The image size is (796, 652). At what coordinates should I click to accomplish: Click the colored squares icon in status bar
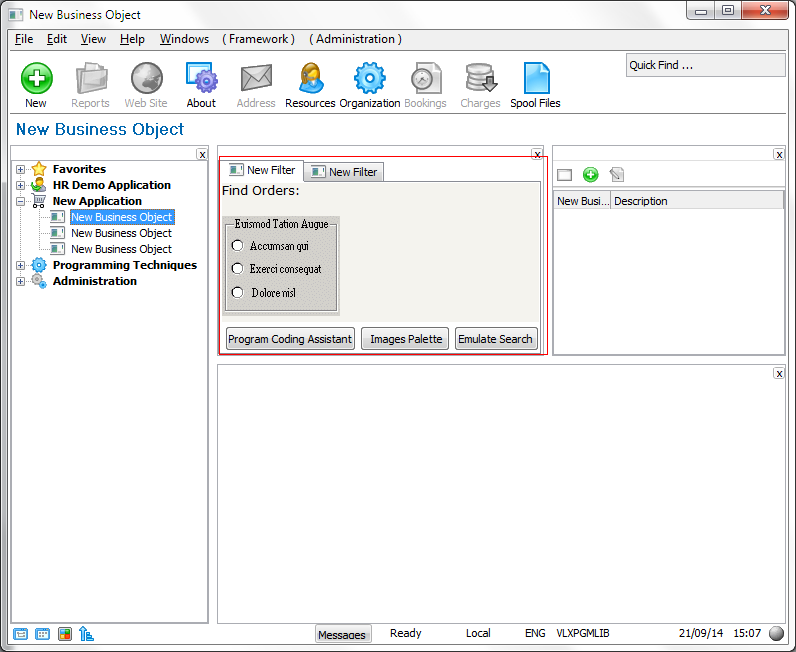coord(65,634)
